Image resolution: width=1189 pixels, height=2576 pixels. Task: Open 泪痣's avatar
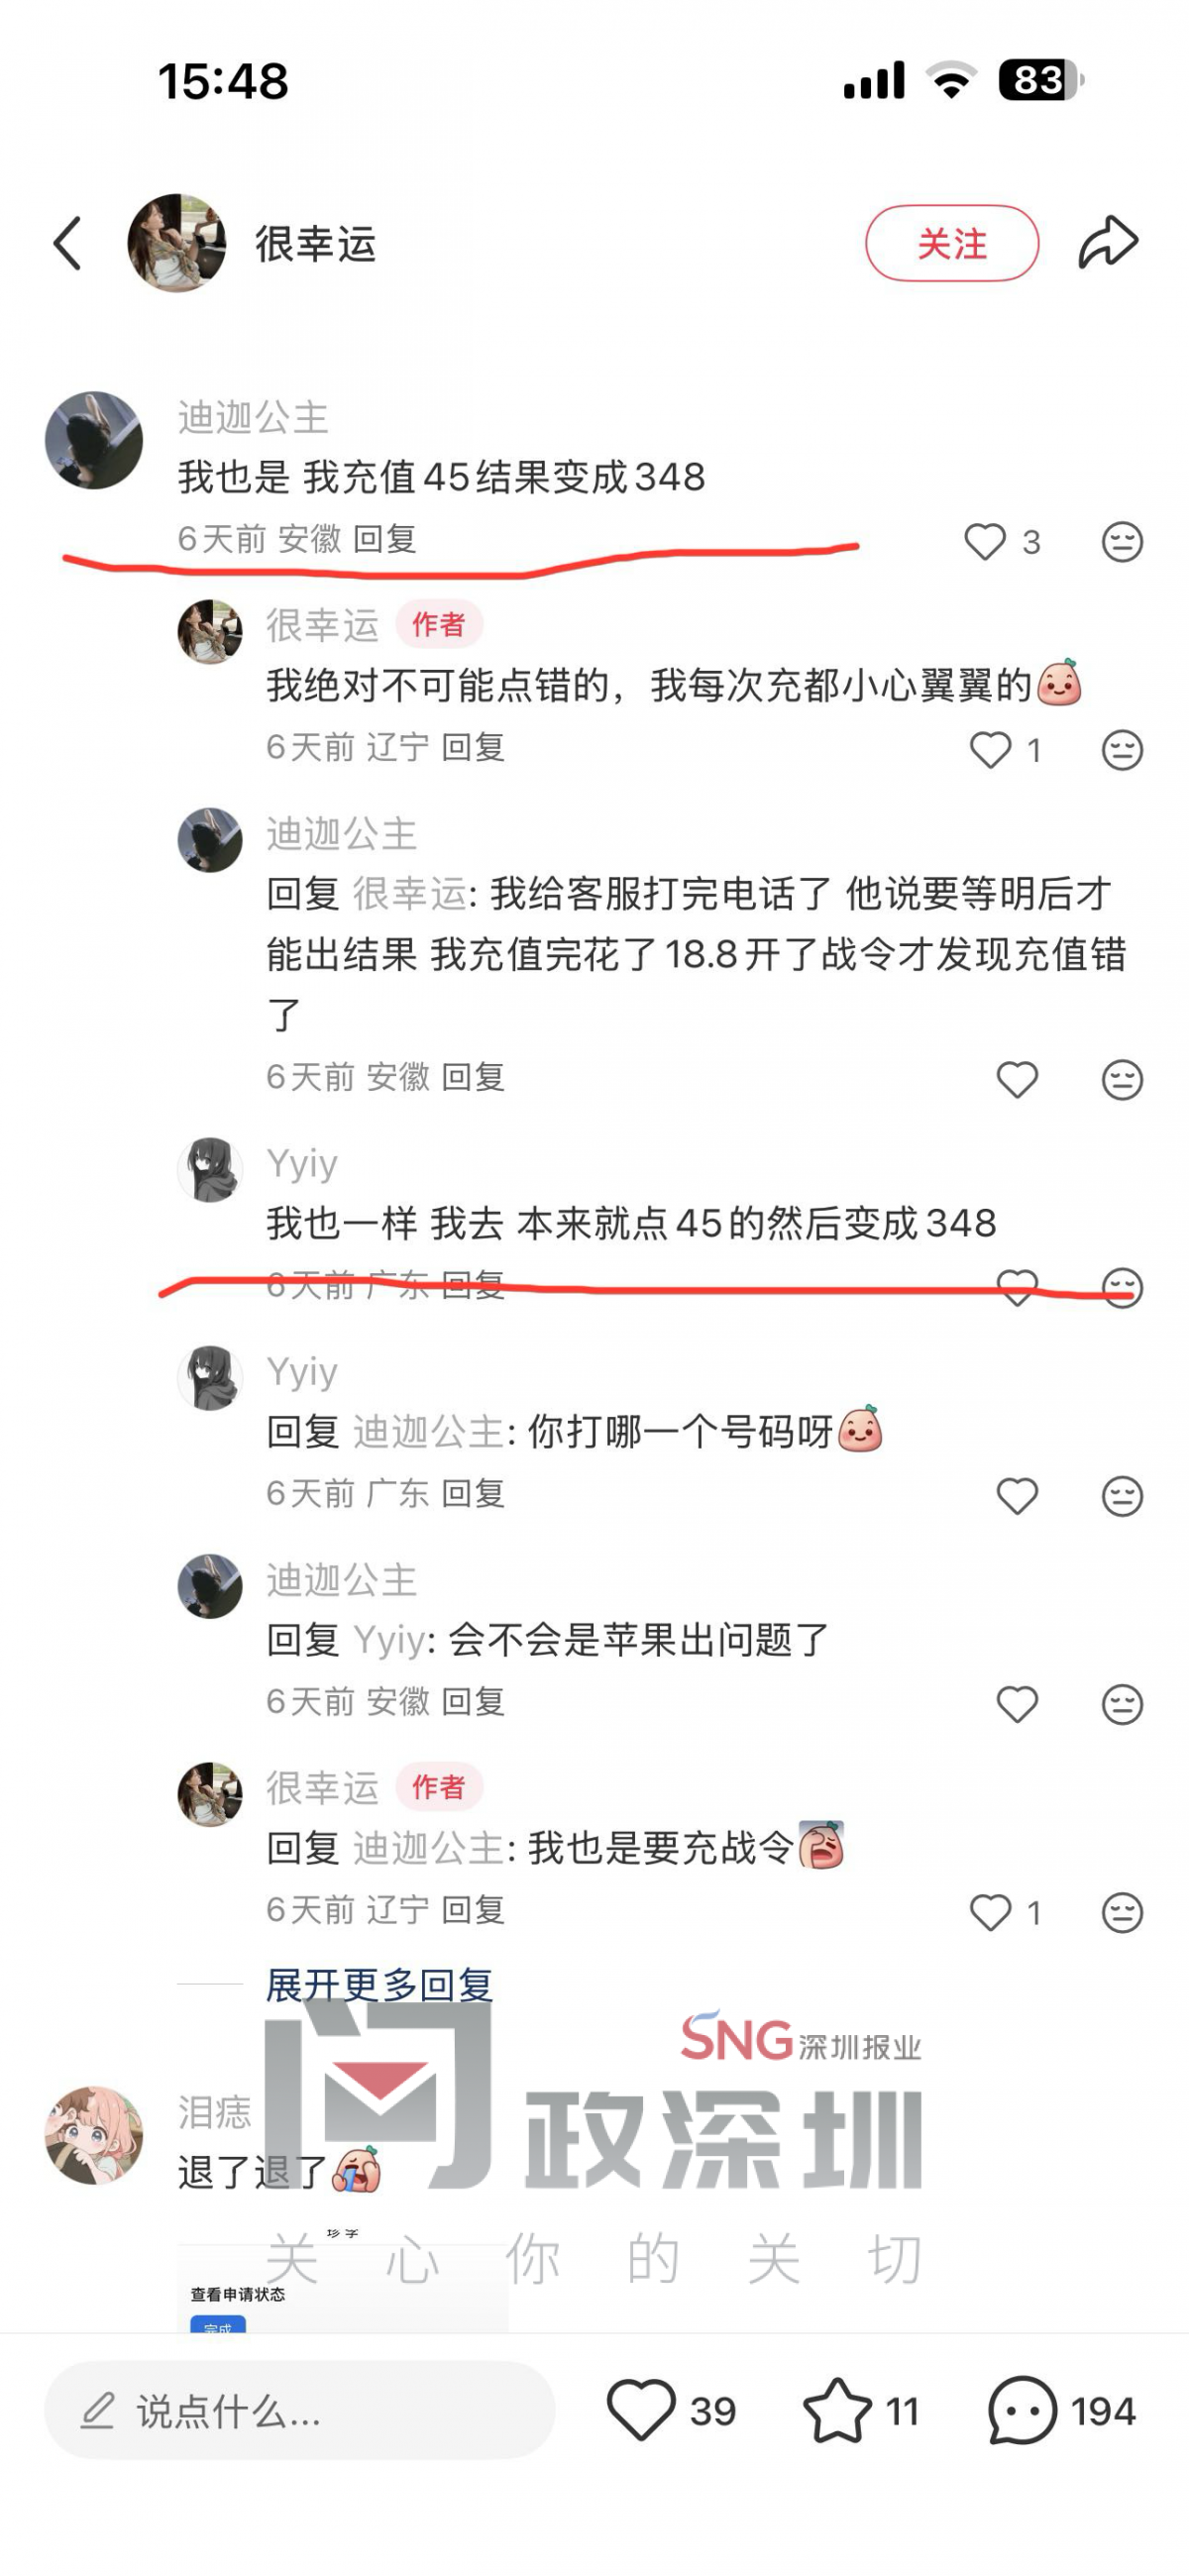[94, 2135]
